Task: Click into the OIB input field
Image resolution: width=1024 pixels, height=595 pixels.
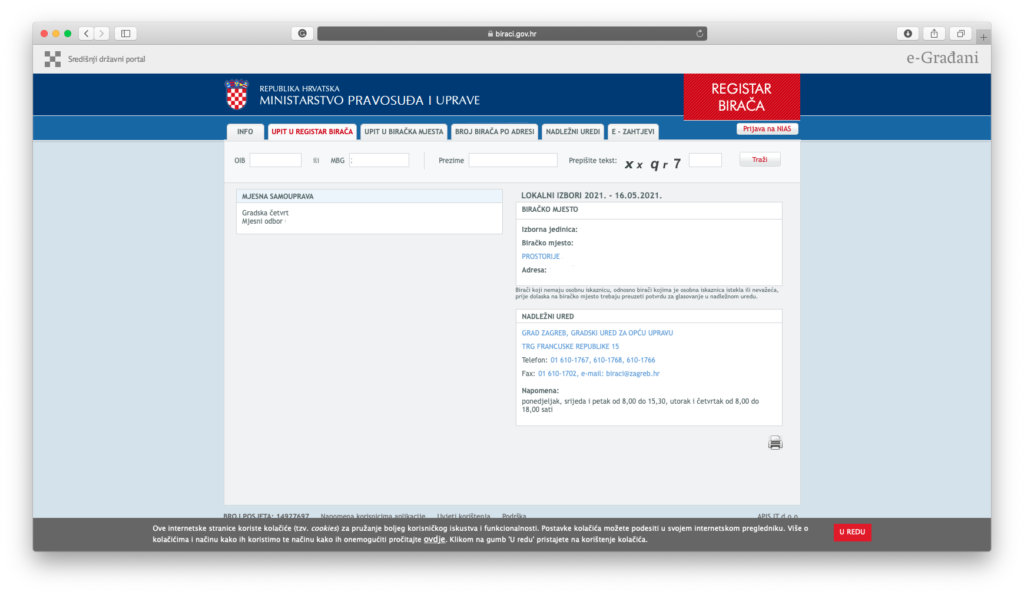Action: pyautogui.click(x=275, y=160)
